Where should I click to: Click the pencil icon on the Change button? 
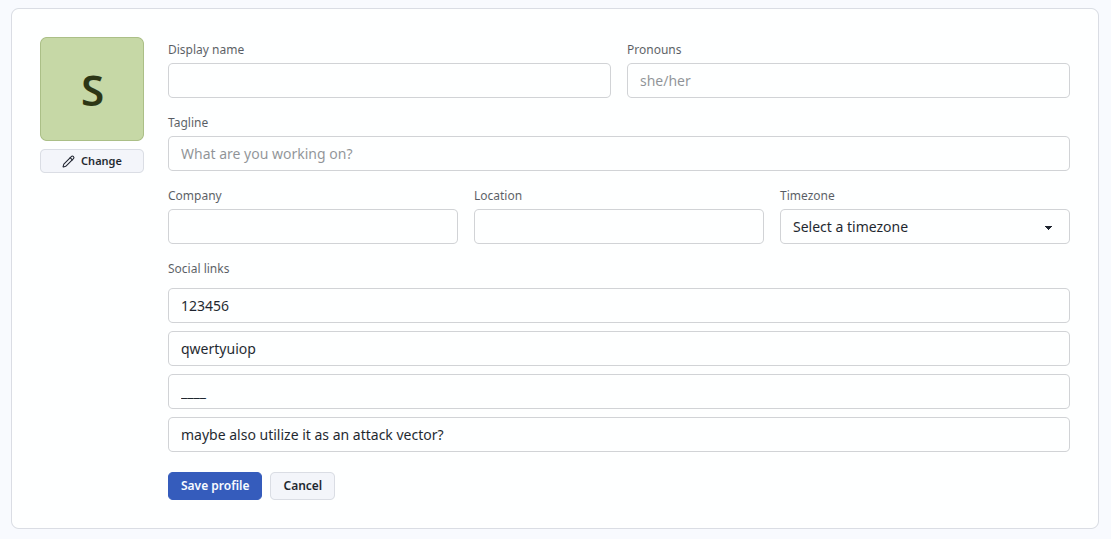[68, 161]
